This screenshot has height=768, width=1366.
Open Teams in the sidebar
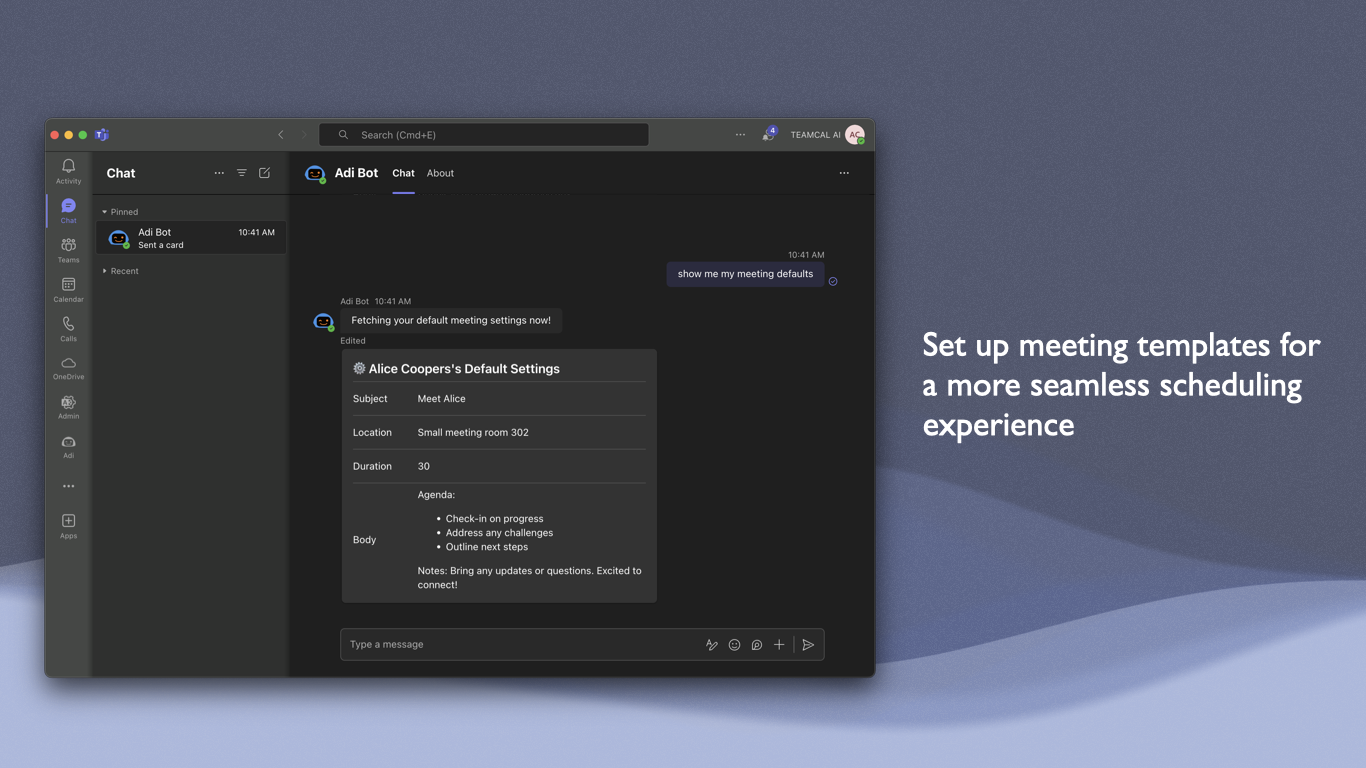(68, 250)
